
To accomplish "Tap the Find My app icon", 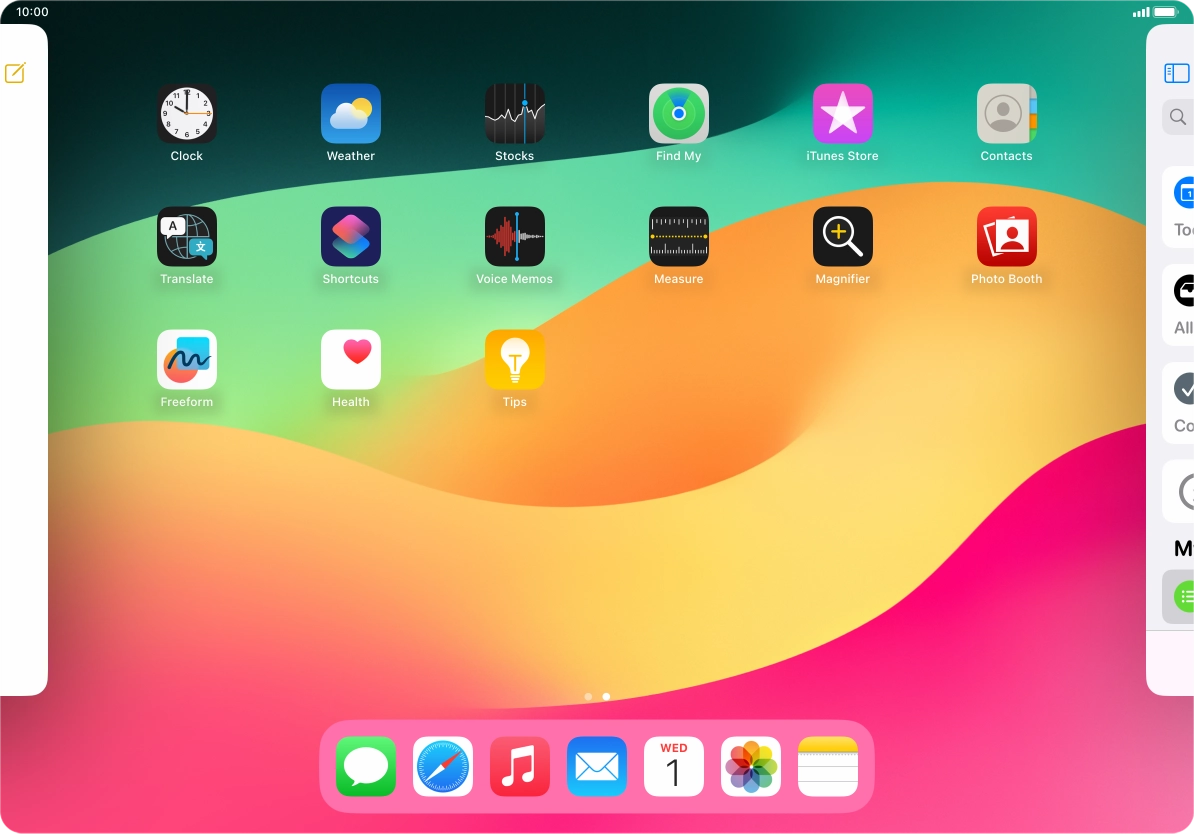I will coord(679,114).
